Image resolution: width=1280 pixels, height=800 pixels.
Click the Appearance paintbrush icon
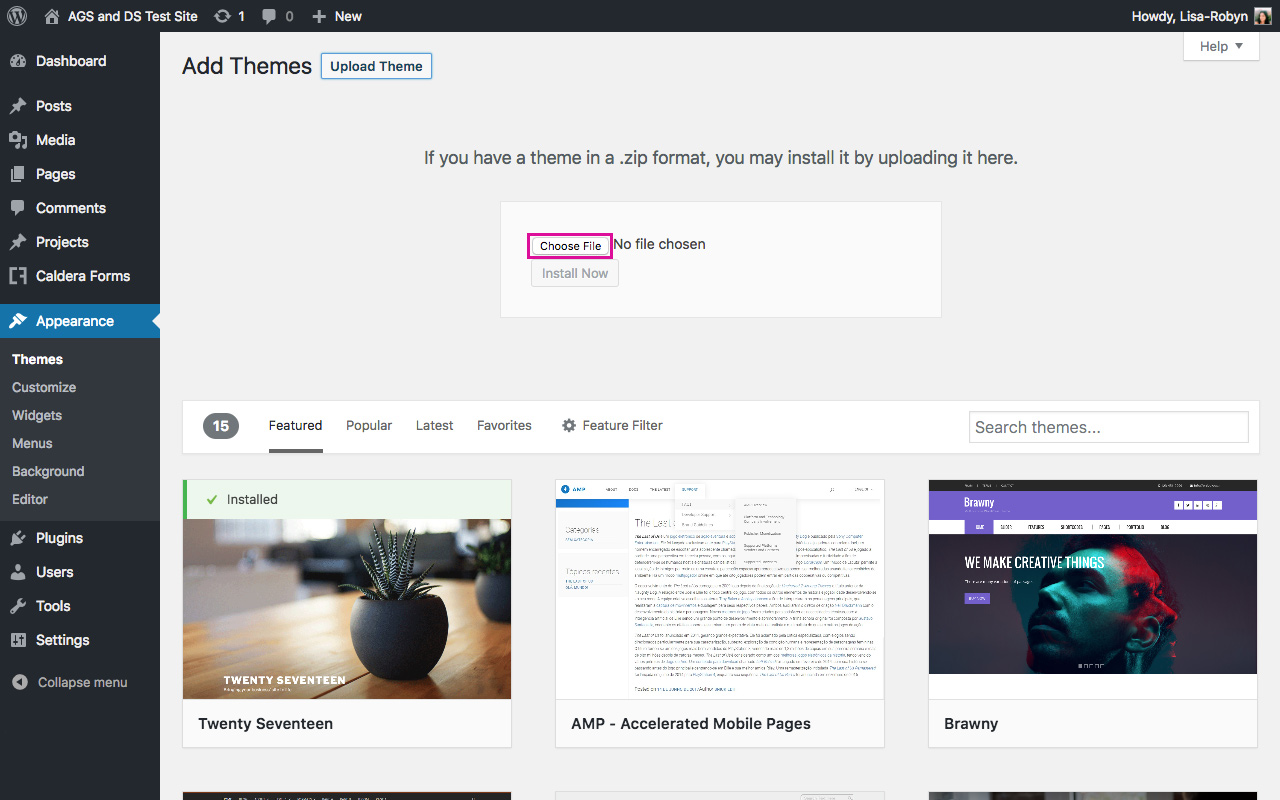[18, 321]
